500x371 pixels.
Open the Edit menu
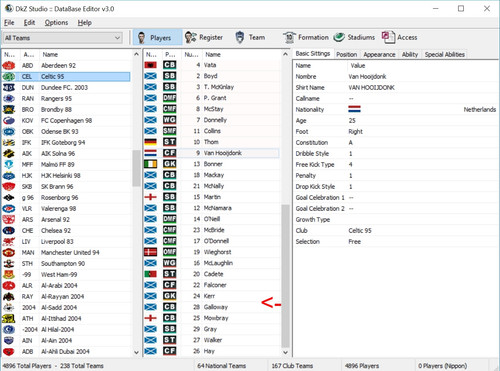(29, 23)
